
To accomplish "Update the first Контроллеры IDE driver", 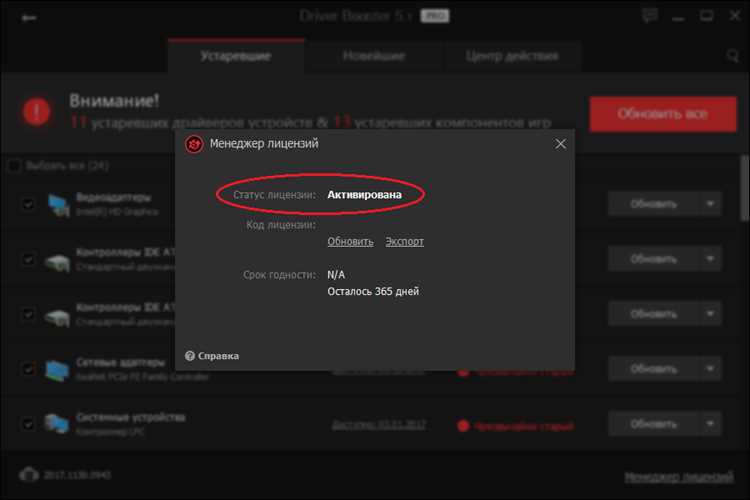I will tap(653, 259).
